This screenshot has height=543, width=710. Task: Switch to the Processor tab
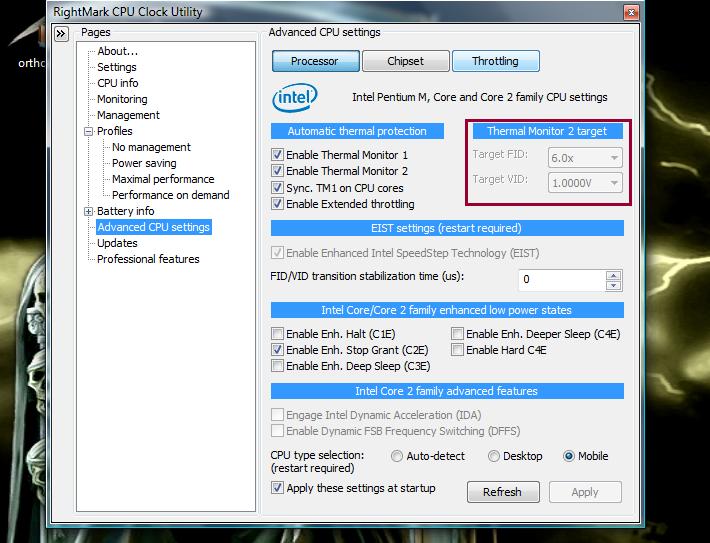click(316, 61)
